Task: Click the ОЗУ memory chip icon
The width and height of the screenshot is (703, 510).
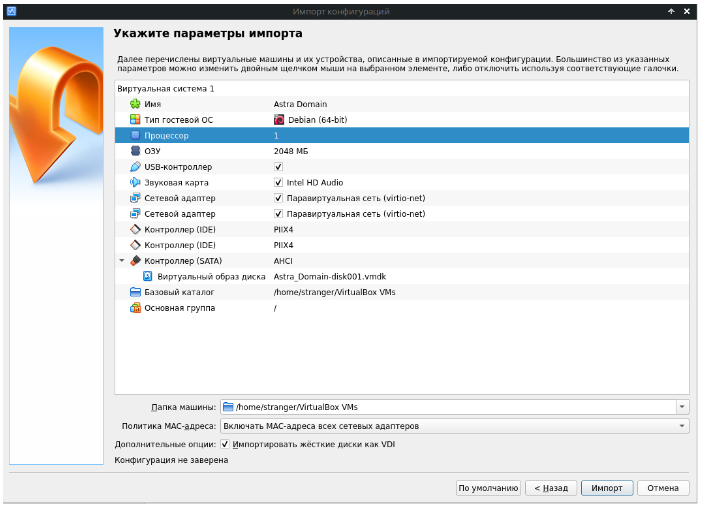Action: click(135, 151)
